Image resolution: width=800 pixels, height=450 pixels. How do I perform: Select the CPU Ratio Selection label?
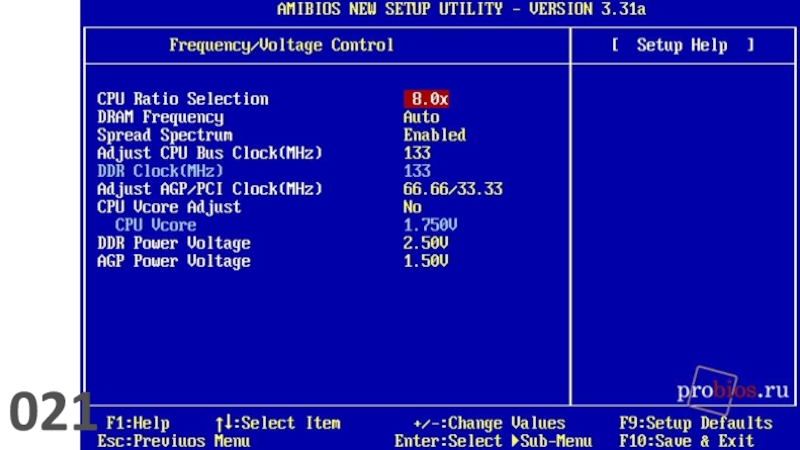pos(183,99)
